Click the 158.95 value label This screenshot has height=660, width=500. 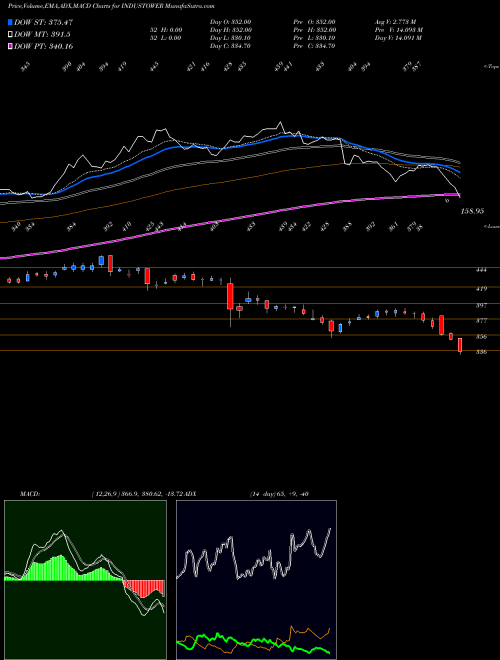click(x=472, y=211)
